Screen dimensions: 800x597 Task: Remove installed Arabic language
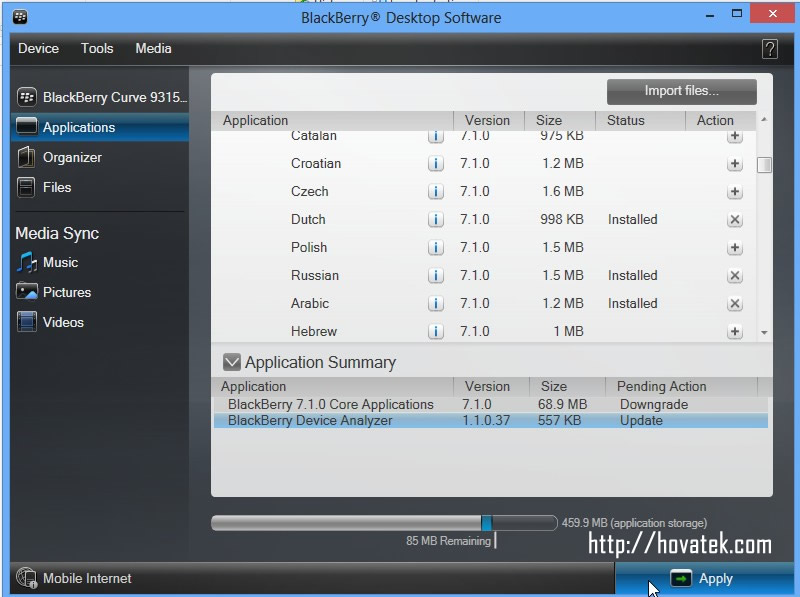click(735, 304)
